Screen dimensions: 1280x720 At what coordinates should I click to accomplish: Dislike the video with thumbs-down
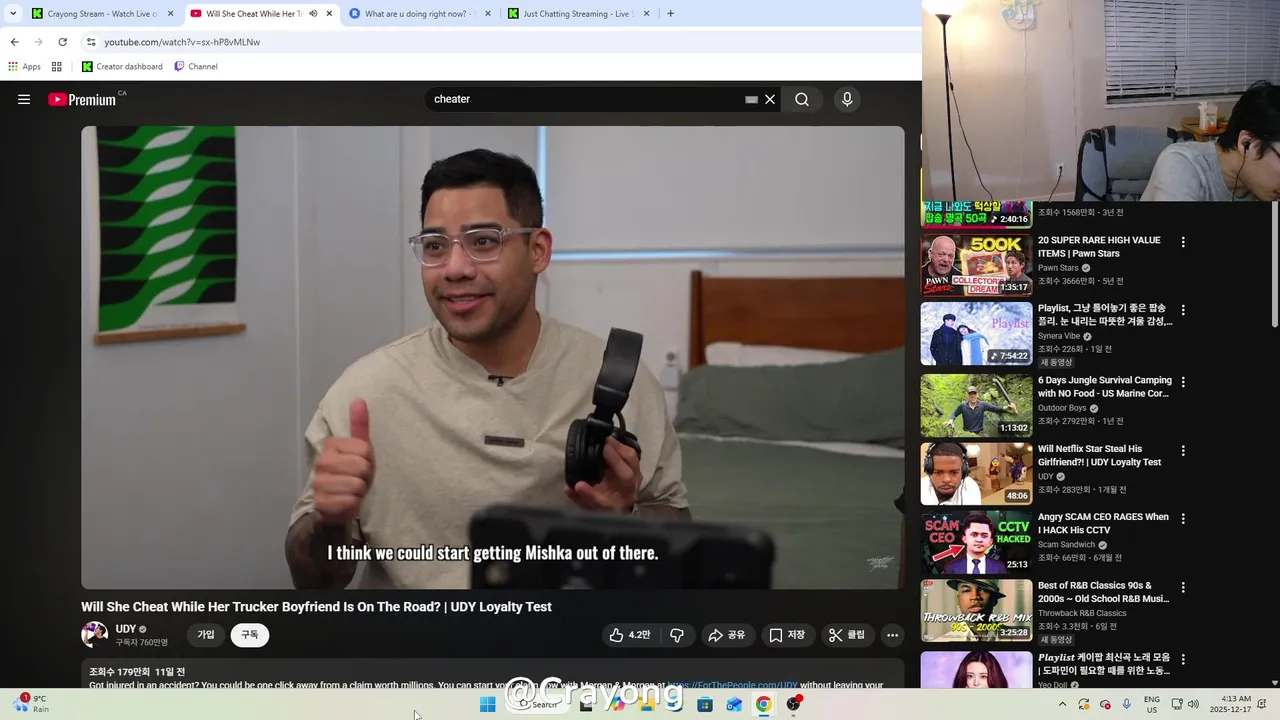(x=677, y=635)
